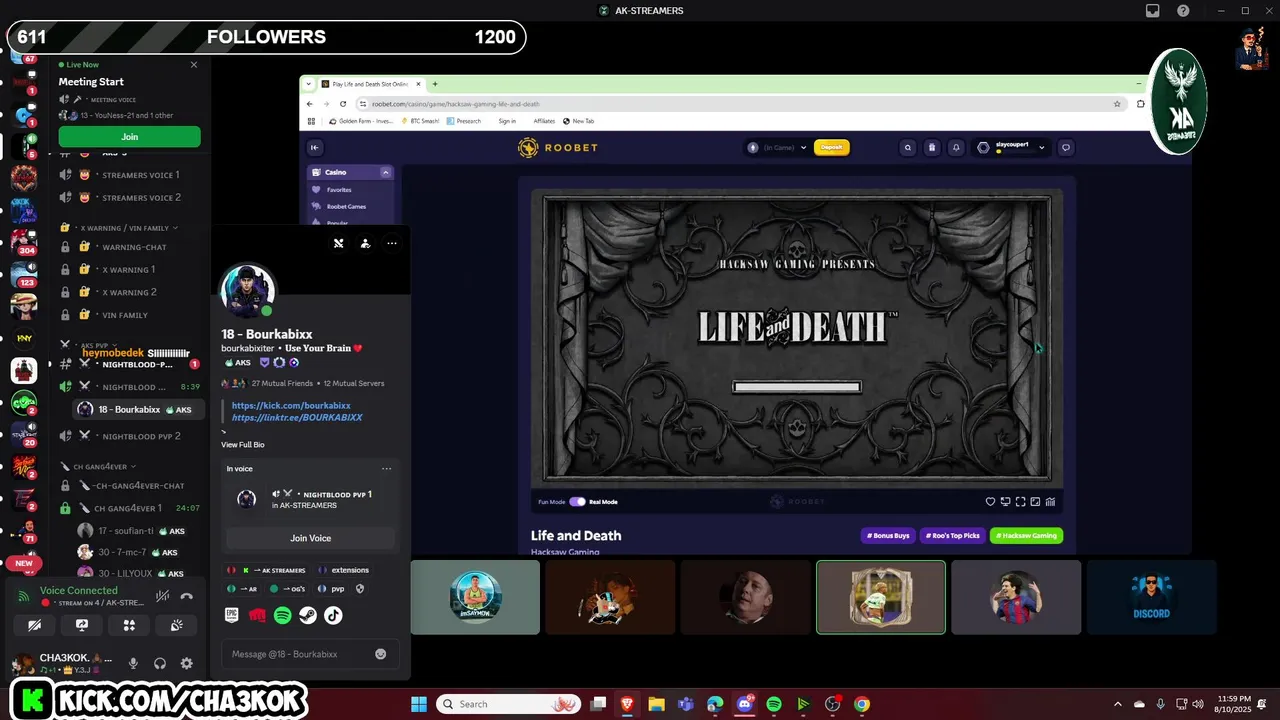
Task: Deafen headphones in Discord user panel
Action: pyautogui.click(x=160, y=663)
